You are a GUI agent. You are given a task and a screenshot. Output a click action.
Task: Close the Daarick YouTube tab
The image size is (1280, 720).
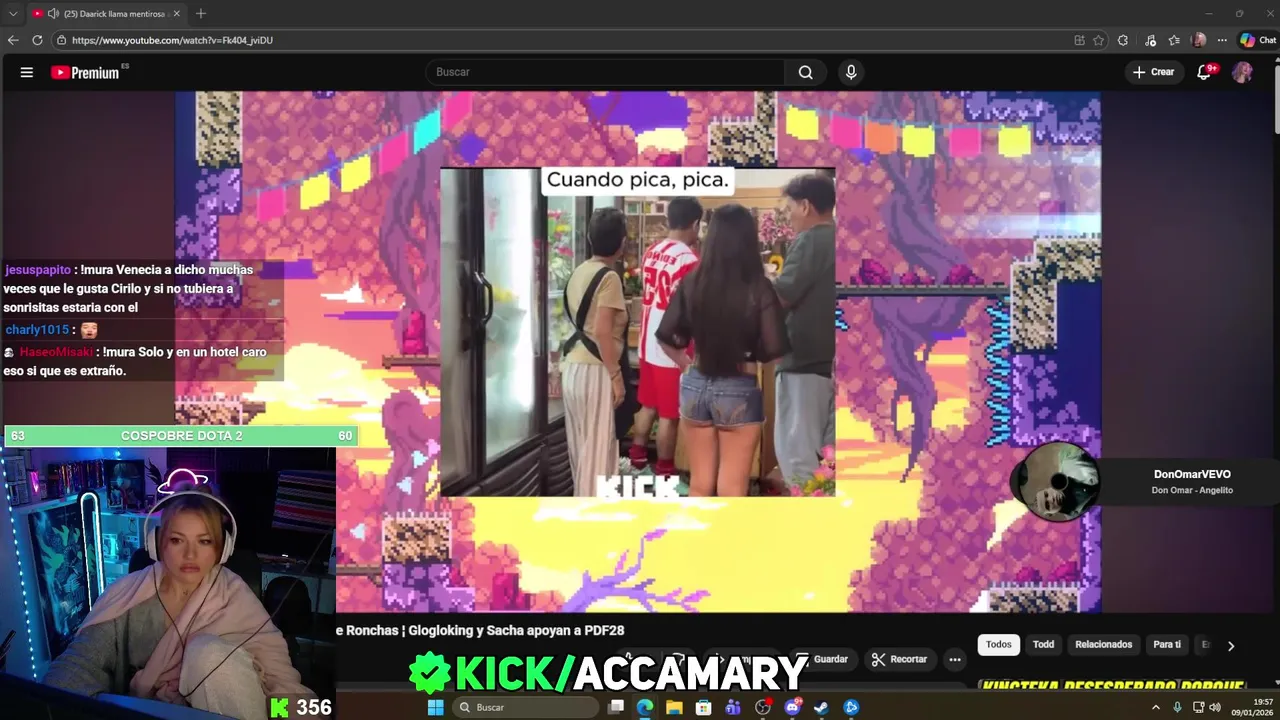pyautogui.click(x=177, y=14)
